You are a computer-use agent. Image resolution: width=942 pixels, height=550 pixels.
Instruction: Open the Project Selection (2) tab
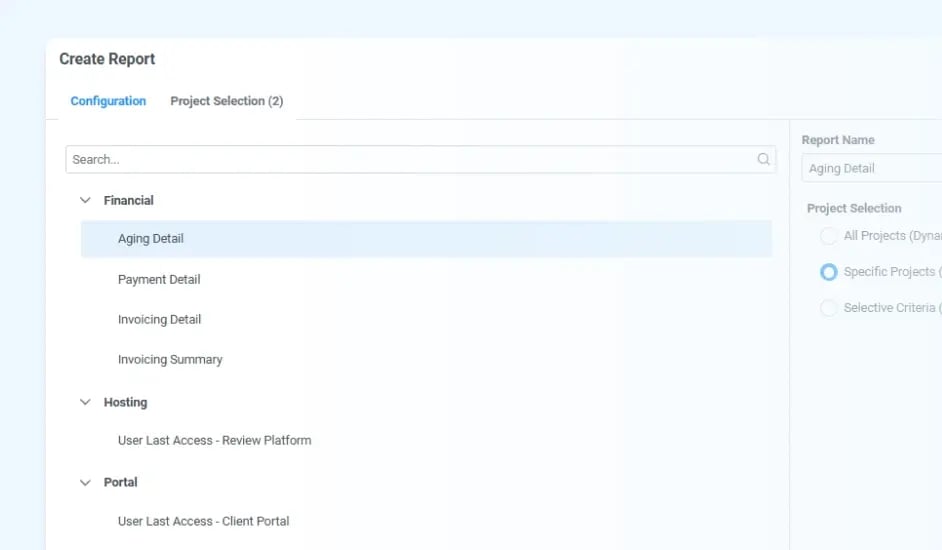[x=226, y=101]
